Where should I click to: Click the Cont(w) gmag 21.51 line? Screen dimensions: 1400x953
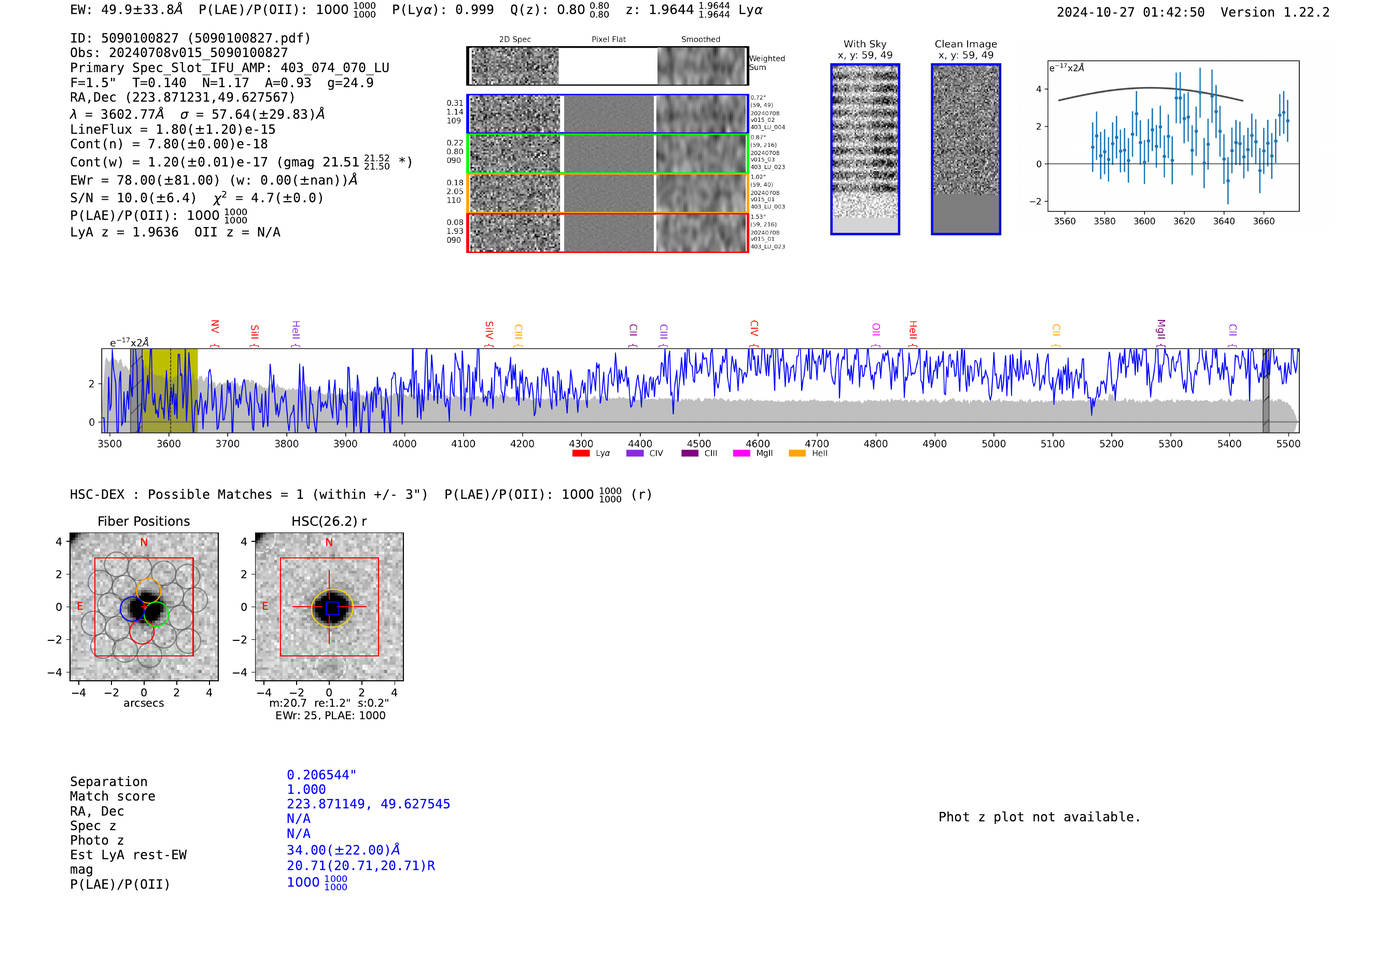click(x=241, y=161)
